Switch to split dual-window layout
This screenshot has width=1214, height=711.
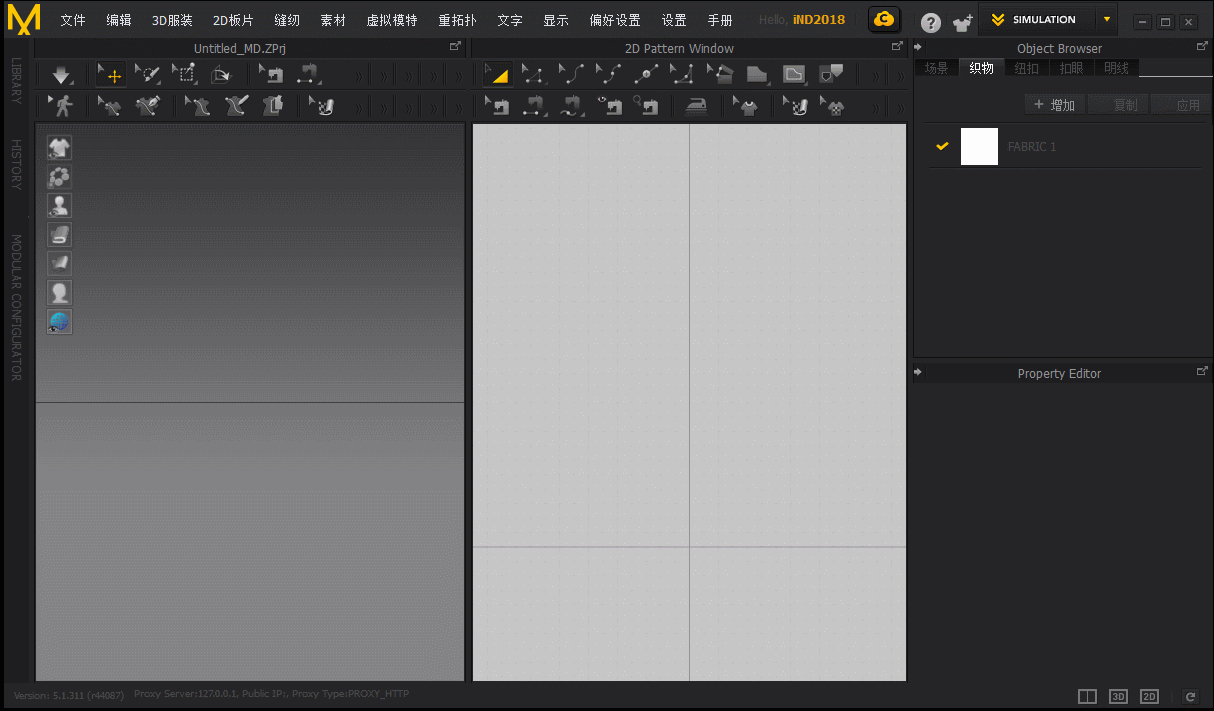(1088, 696)
